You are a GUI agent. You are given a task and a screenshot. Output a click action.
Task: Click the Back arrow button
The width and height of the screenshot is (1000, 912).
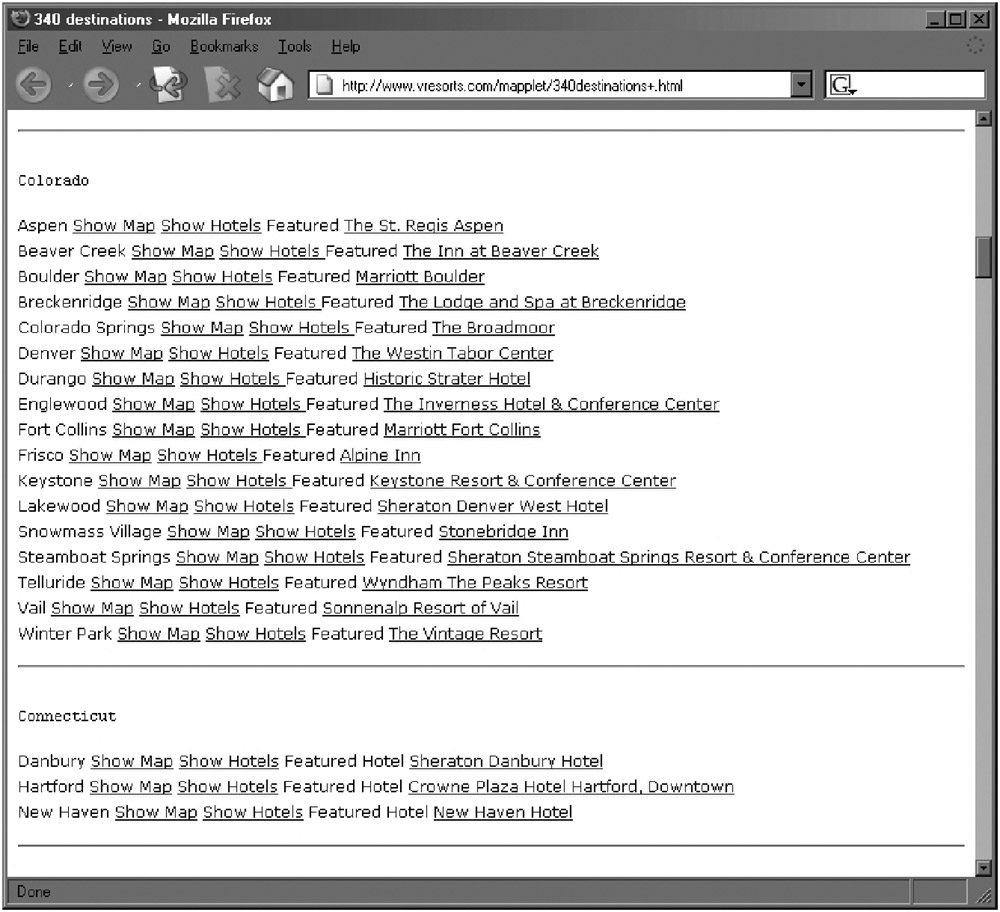coord(33,85)
